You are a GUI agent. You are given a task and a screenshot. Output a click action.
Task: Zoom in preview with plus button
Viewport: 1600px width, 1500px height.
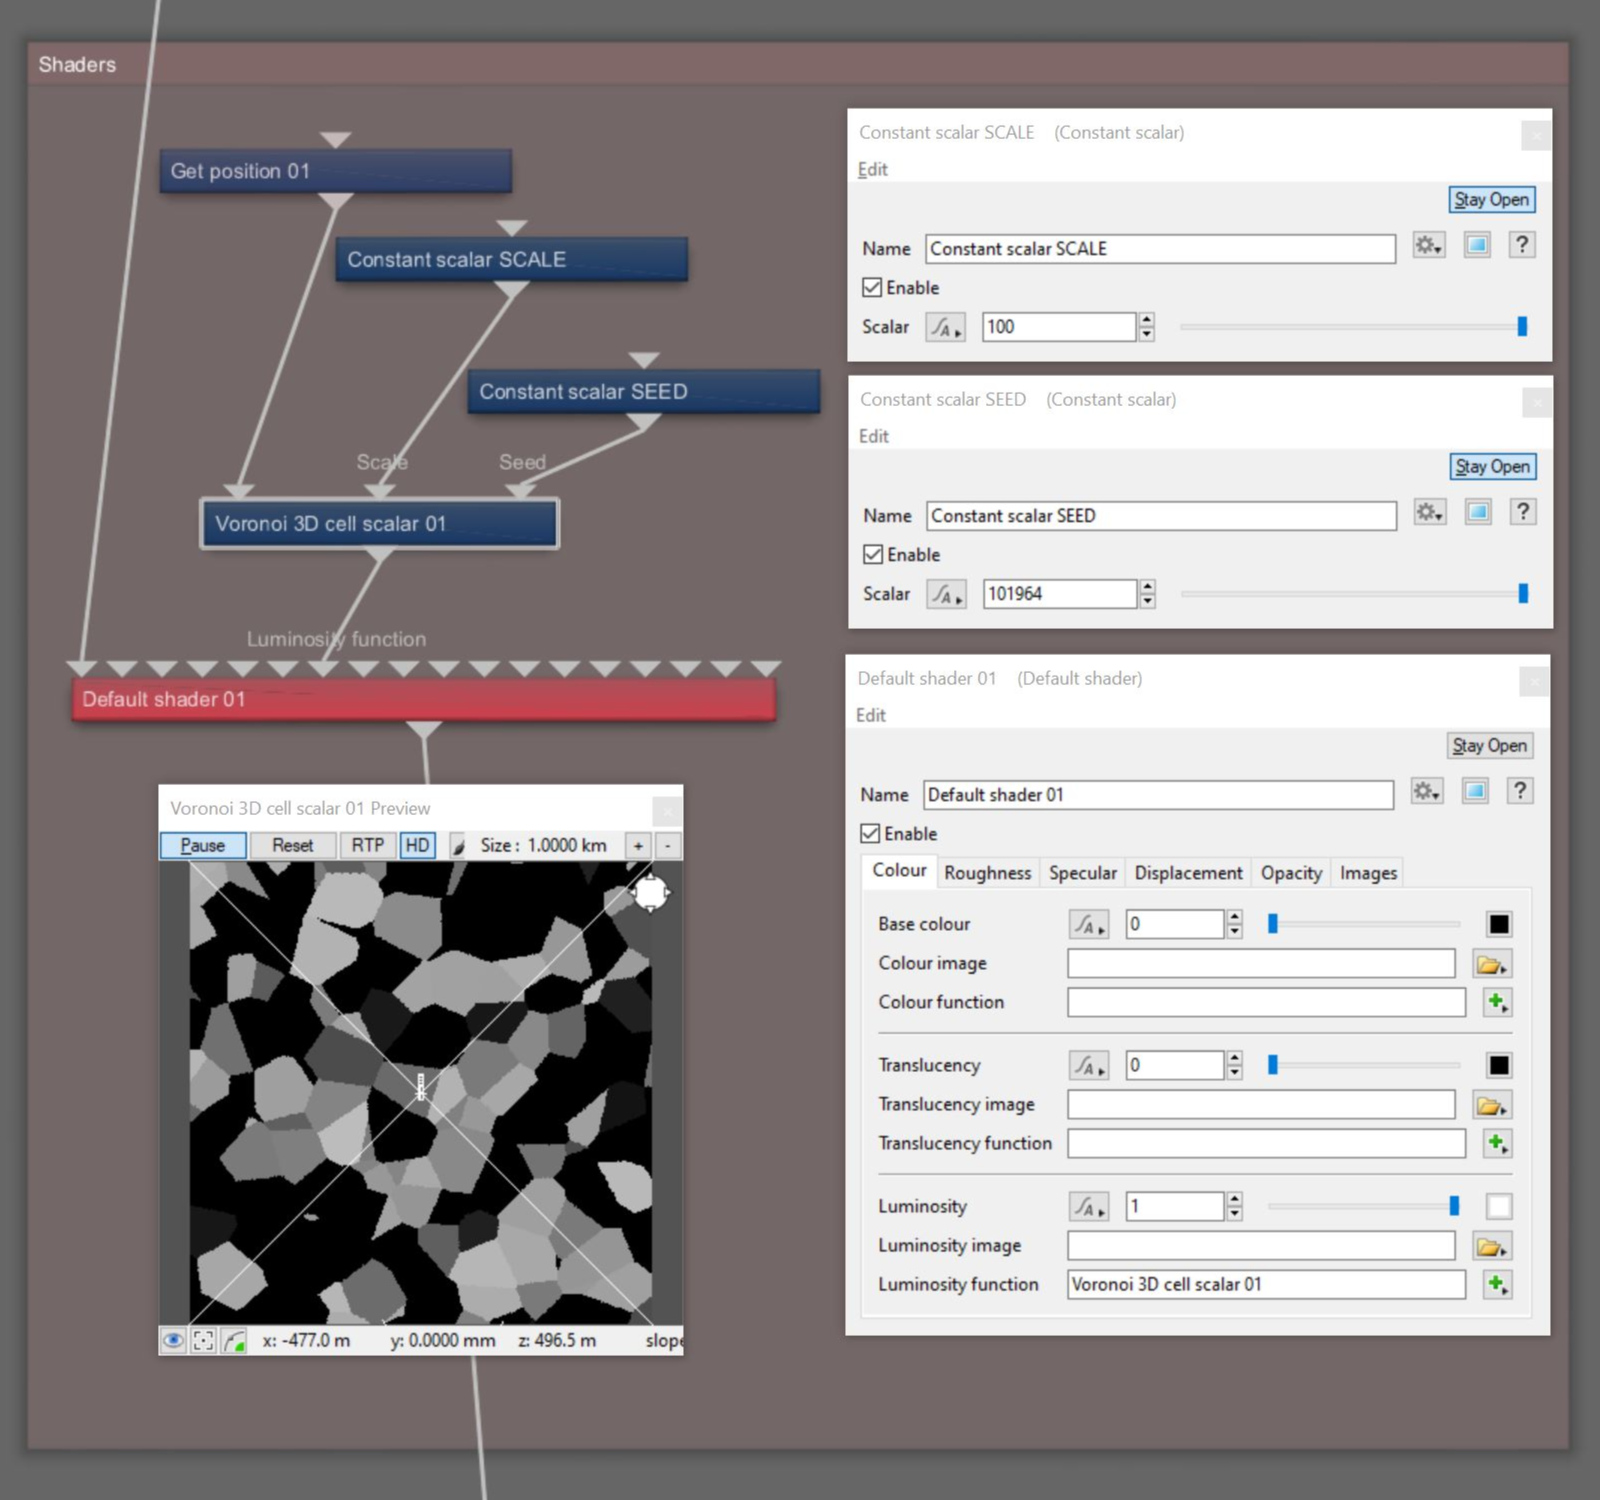pyautogui.click(x=638, y=846)
